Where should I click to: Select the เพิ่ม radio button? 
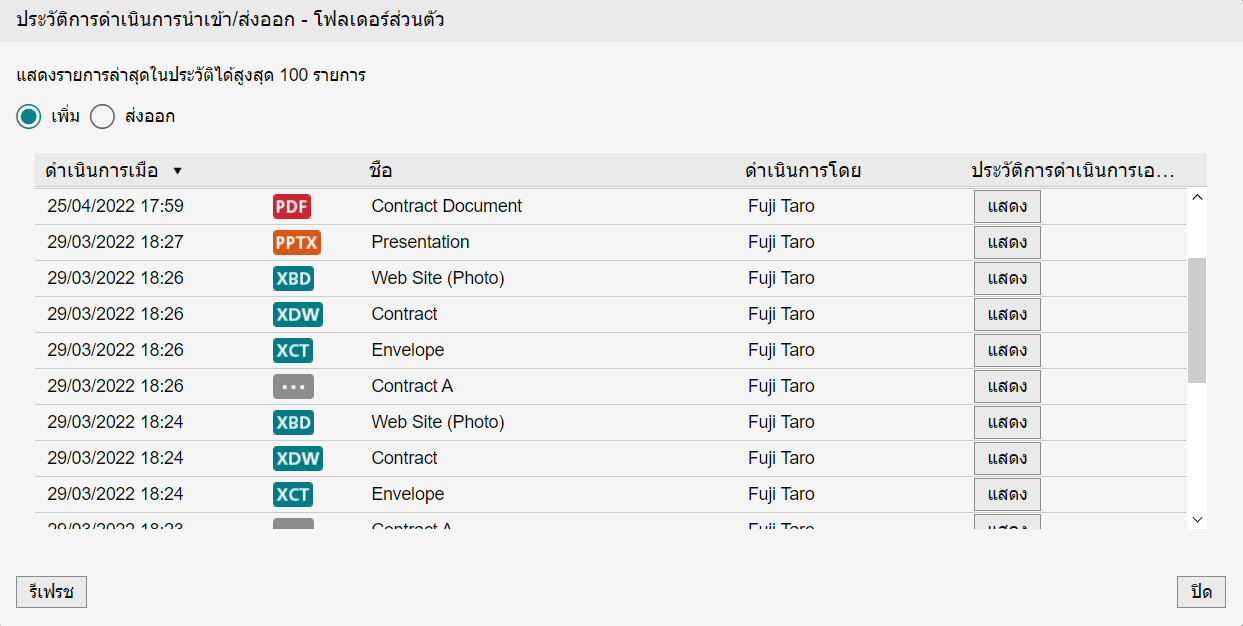click(29, 117)
